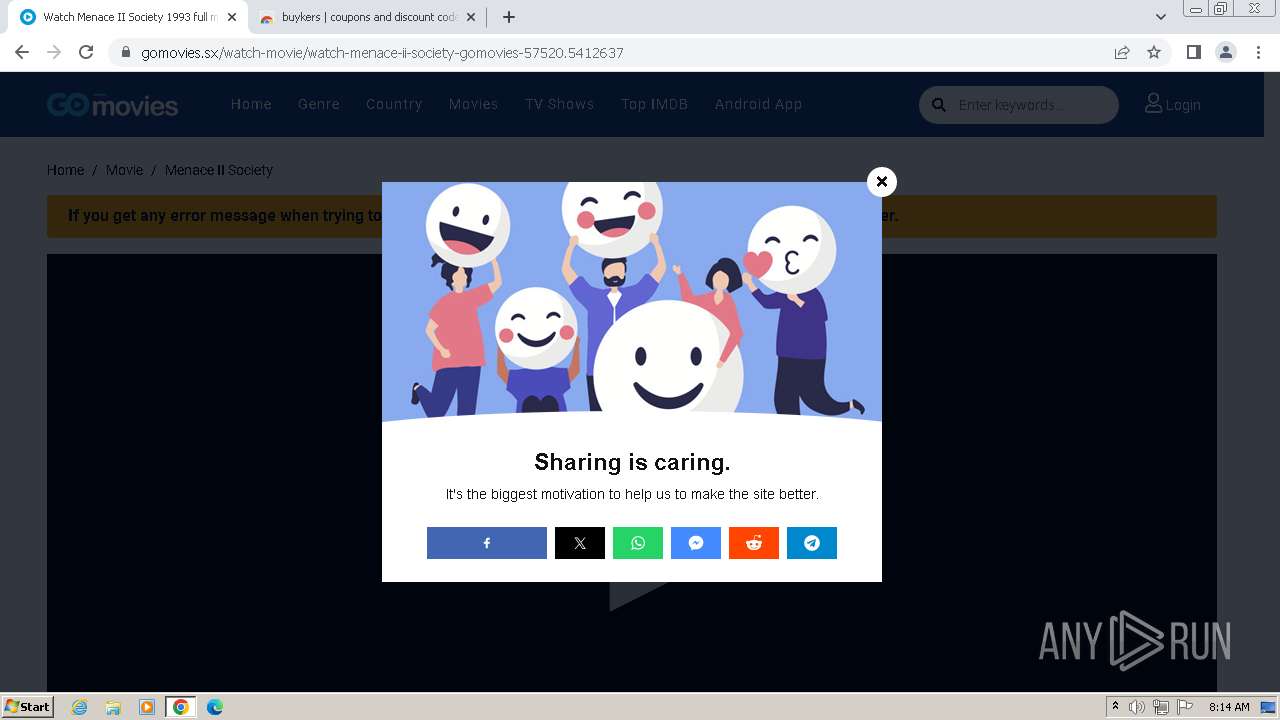Open the Genre menu

point(319,104)
